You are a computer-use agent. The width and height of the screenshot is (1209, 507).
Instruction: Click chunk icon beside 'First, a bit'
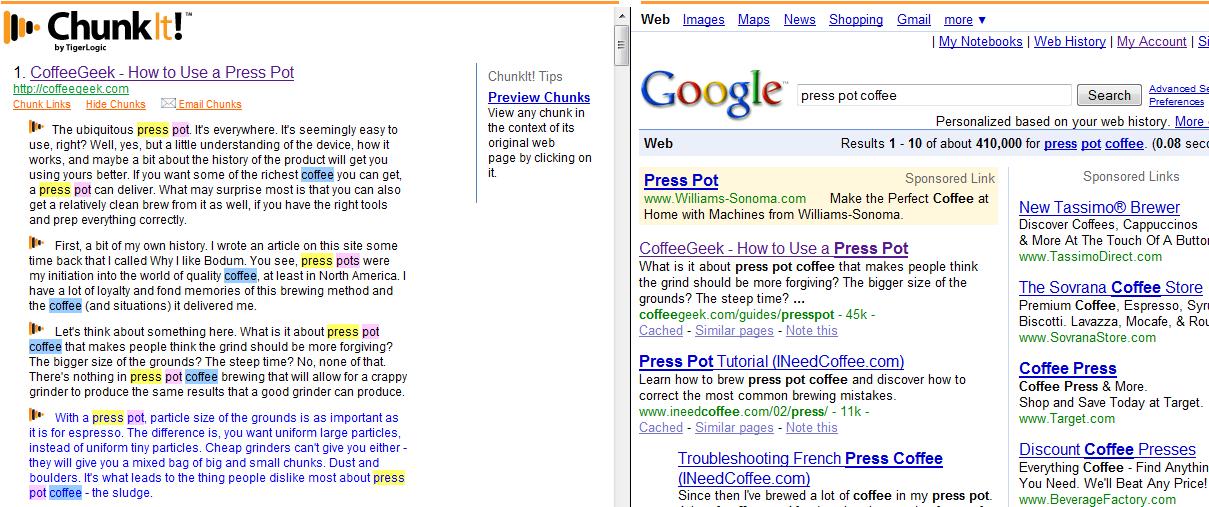pyautogui.click(x=36, y=243)
